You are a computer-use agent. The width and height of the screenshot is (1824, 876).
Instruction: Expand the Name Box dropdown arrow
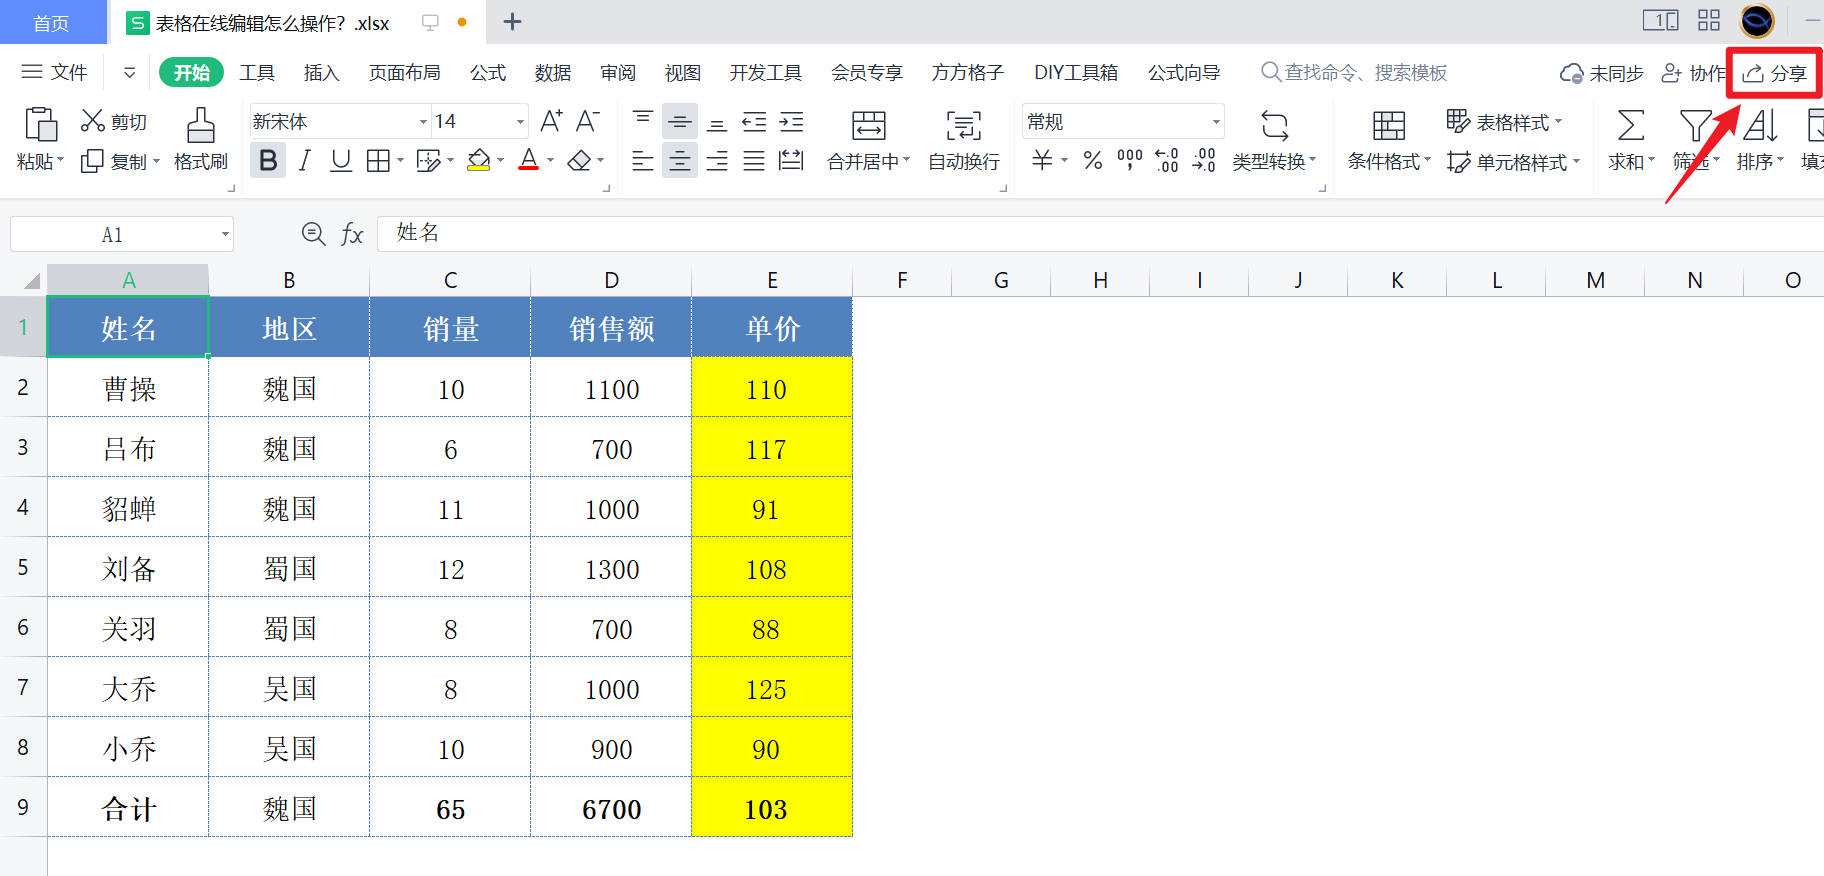click(x=225, y=235)
